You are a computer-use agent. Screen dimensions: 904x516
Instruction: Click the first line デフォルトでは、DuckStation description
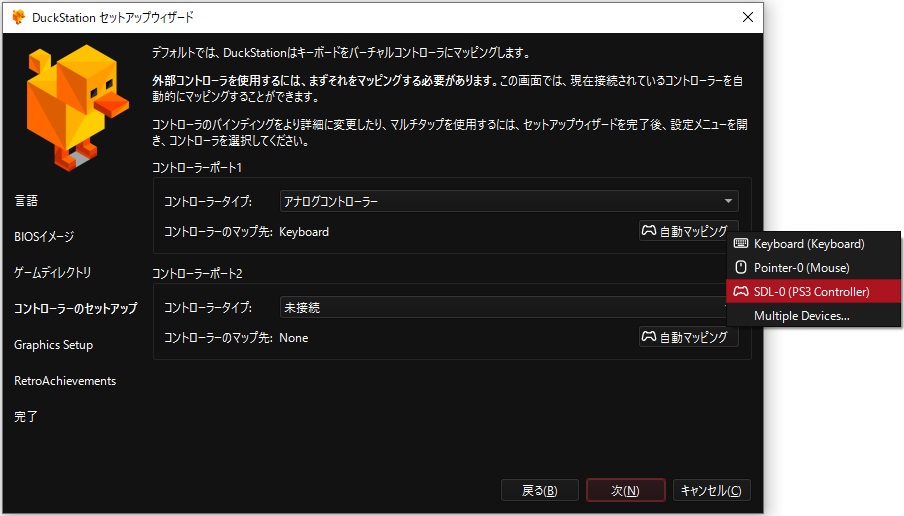click(x=341, y=52)
